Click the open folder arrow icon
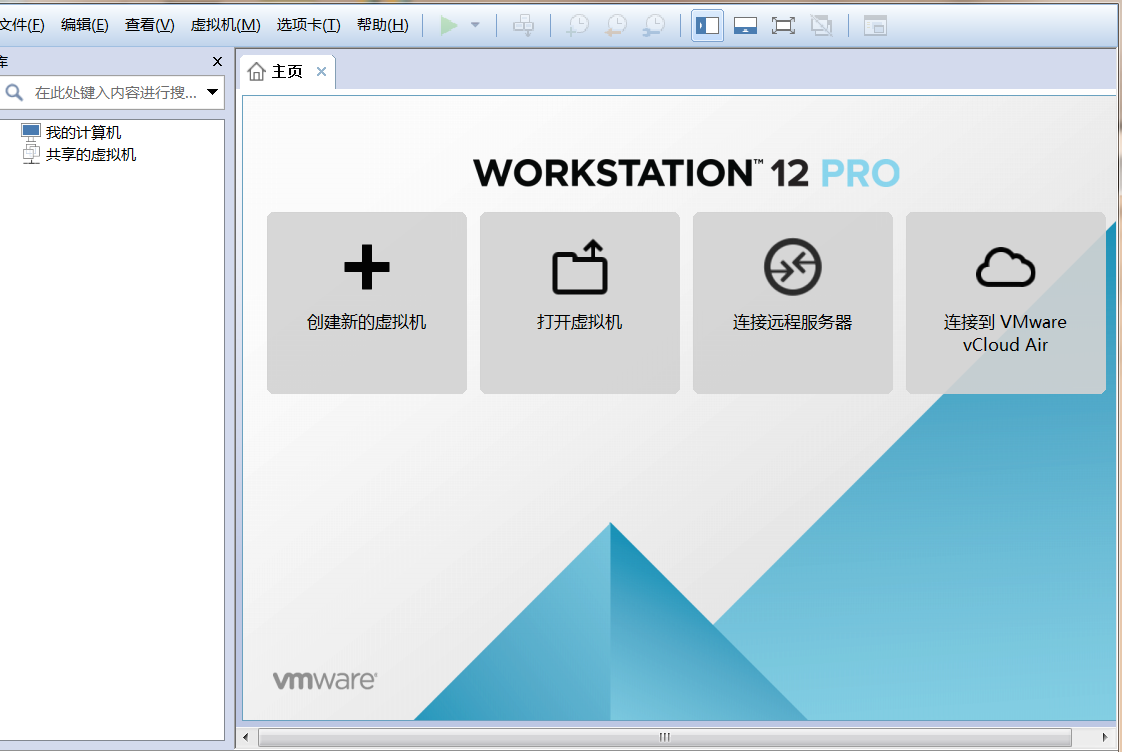This screenshot has height=752, width=1122. (580, 267)
